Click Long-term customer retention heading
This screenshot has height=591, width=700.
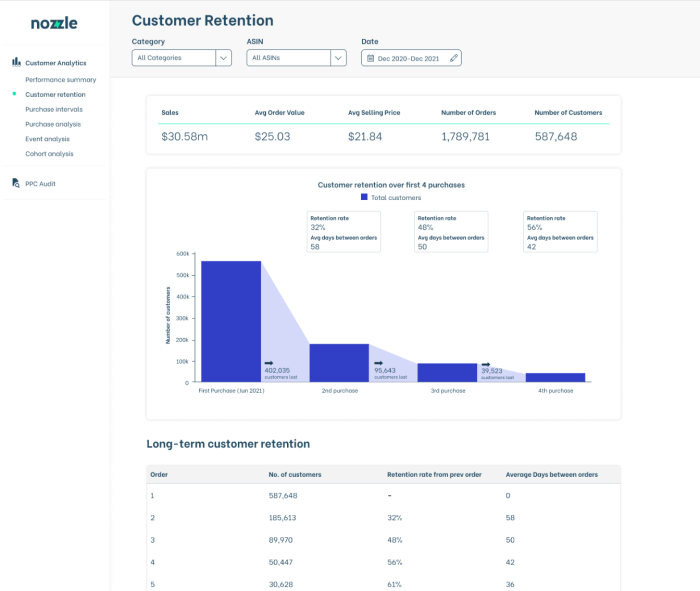[228, 444]
